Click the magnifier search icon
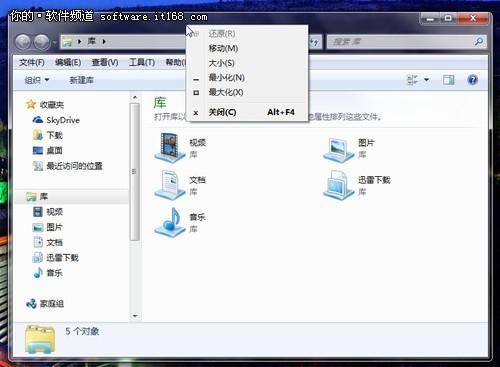Viewport: 500px width, 367px height. (479, 42)
